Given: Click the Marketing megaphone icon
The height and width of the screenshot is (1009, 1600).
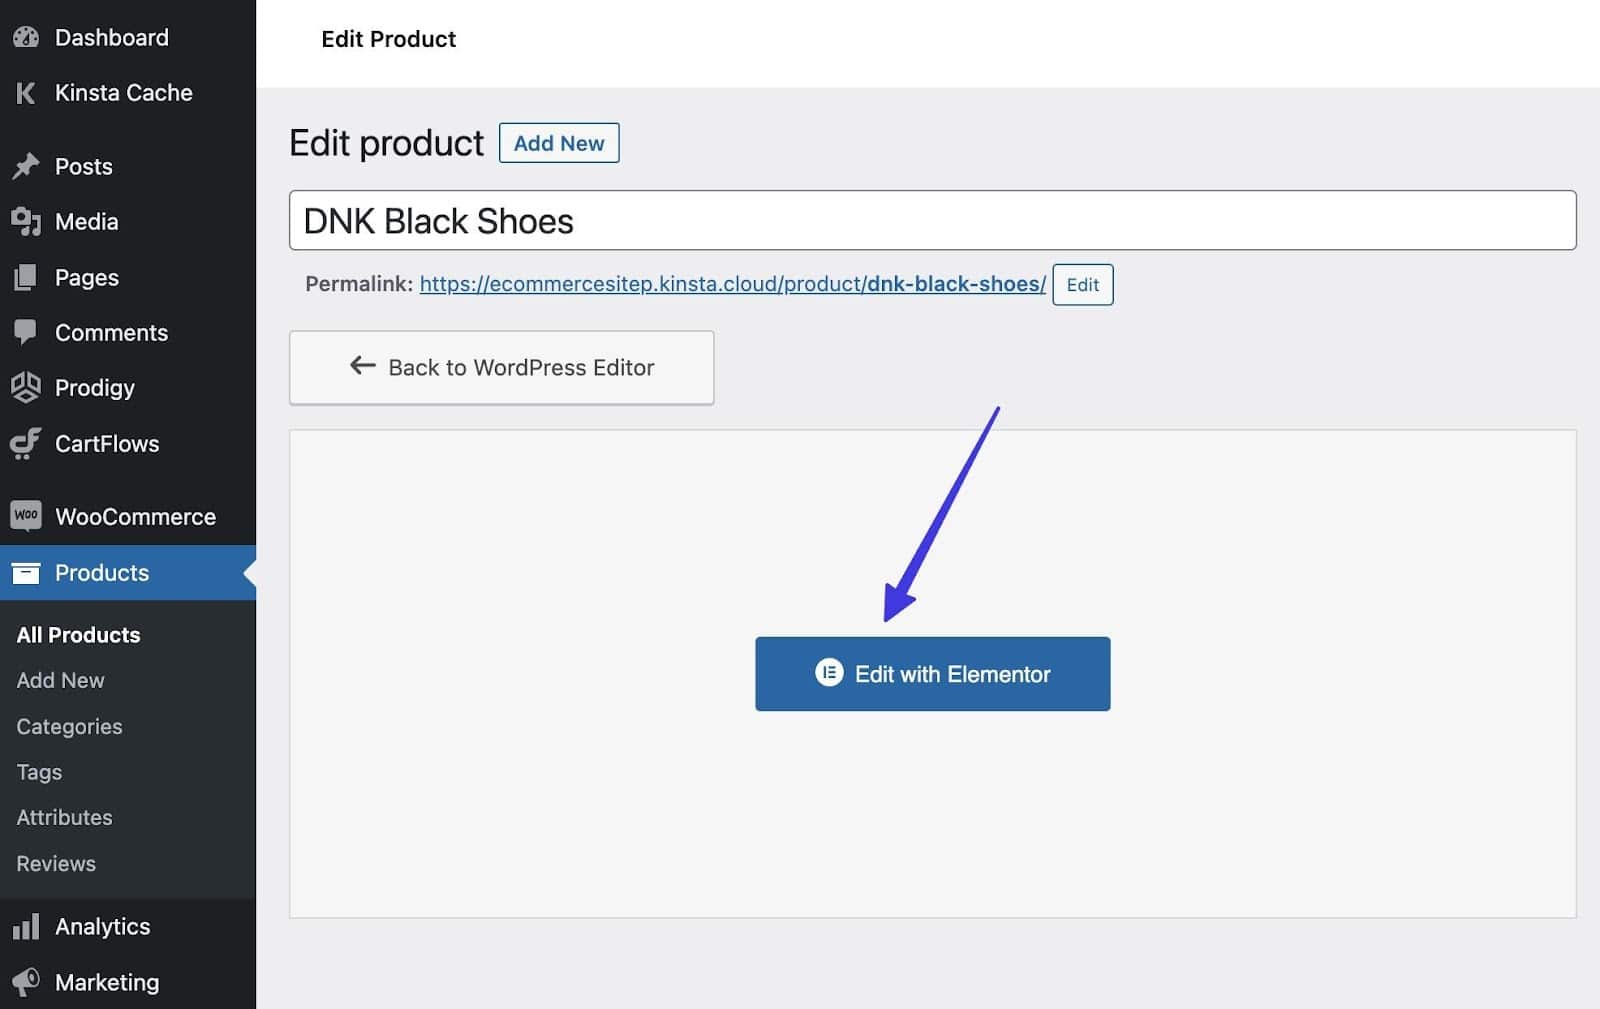Looking at the screenshot, I should pyautogui.click(x=25, y=981).
